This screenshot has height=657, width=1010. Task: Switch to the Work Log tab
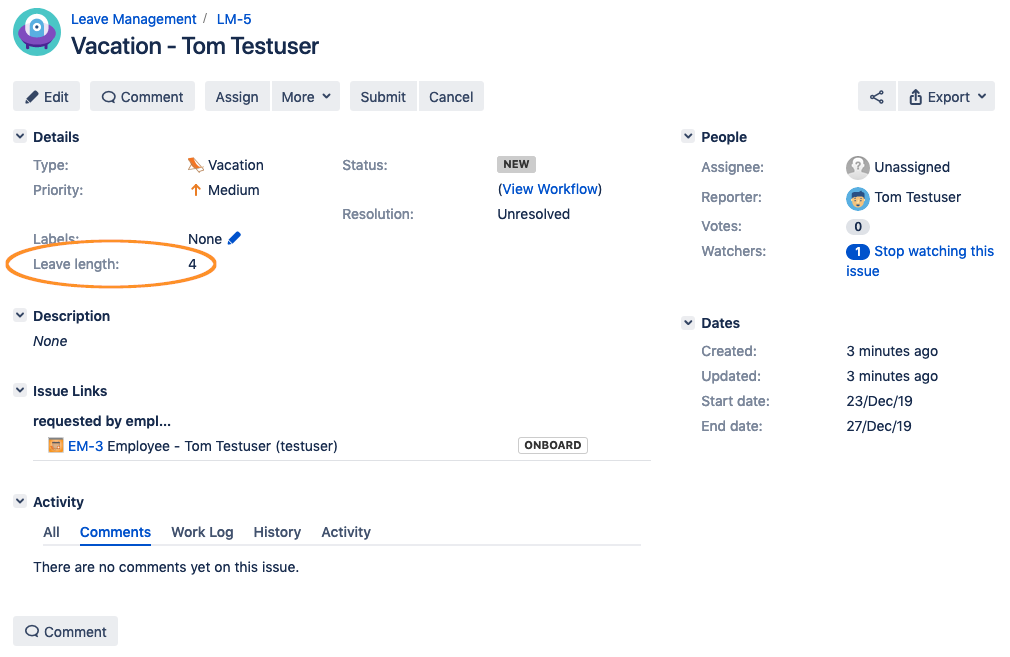point(202,532)
